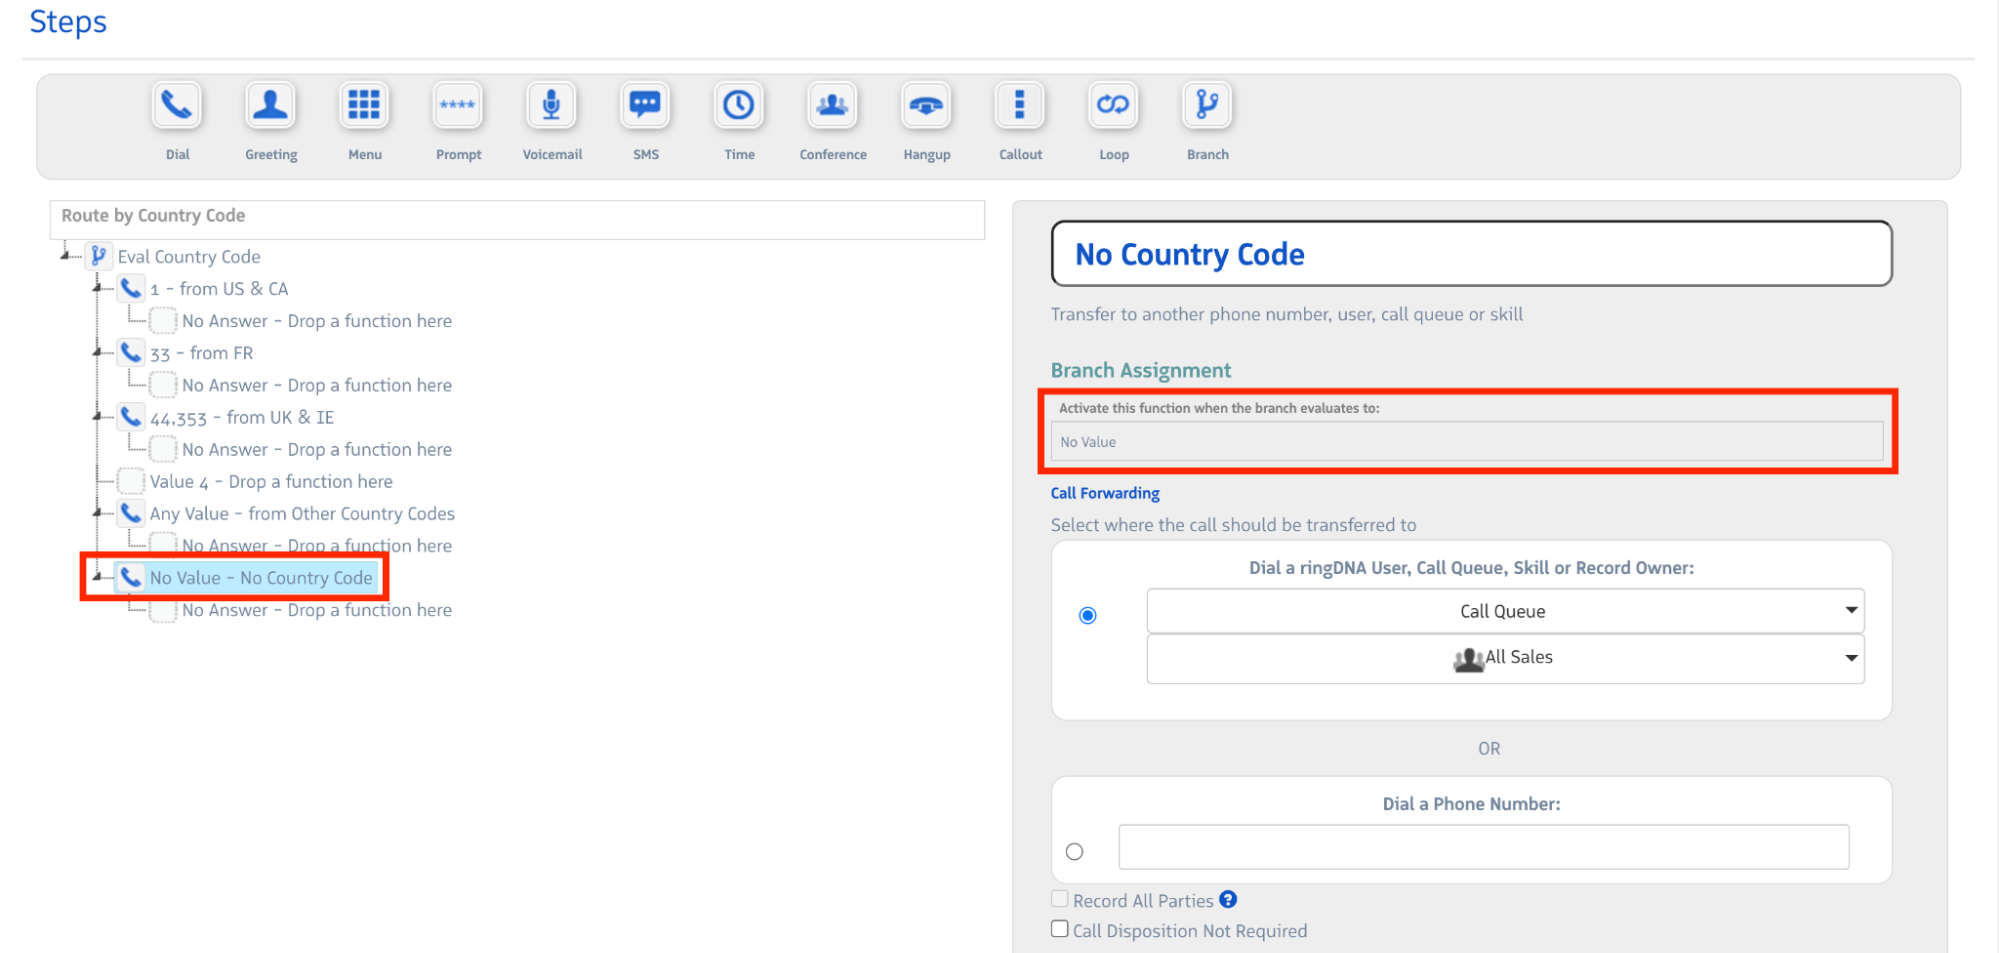Screen dimensions: 1999x953
Task: Choose the Menu keypad icon
Action: point(364,106)
